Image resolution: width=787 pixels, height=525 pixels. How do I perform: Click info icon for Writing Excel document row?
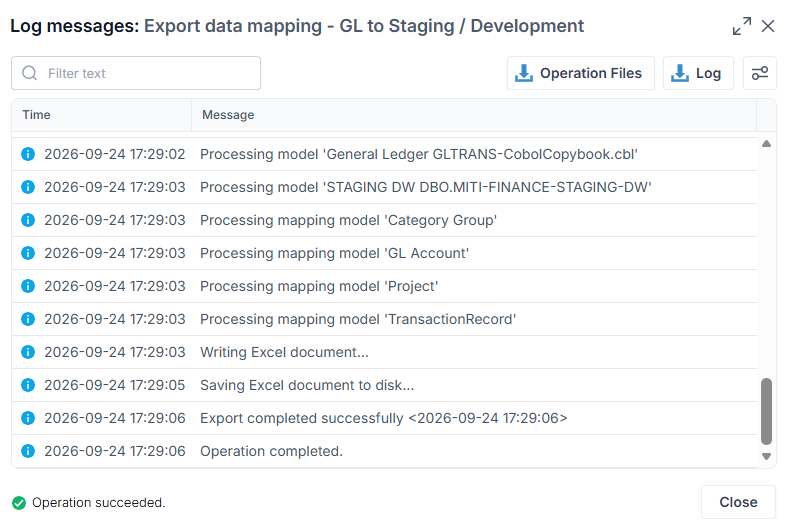pyautogui.click(x=28, y=352)
